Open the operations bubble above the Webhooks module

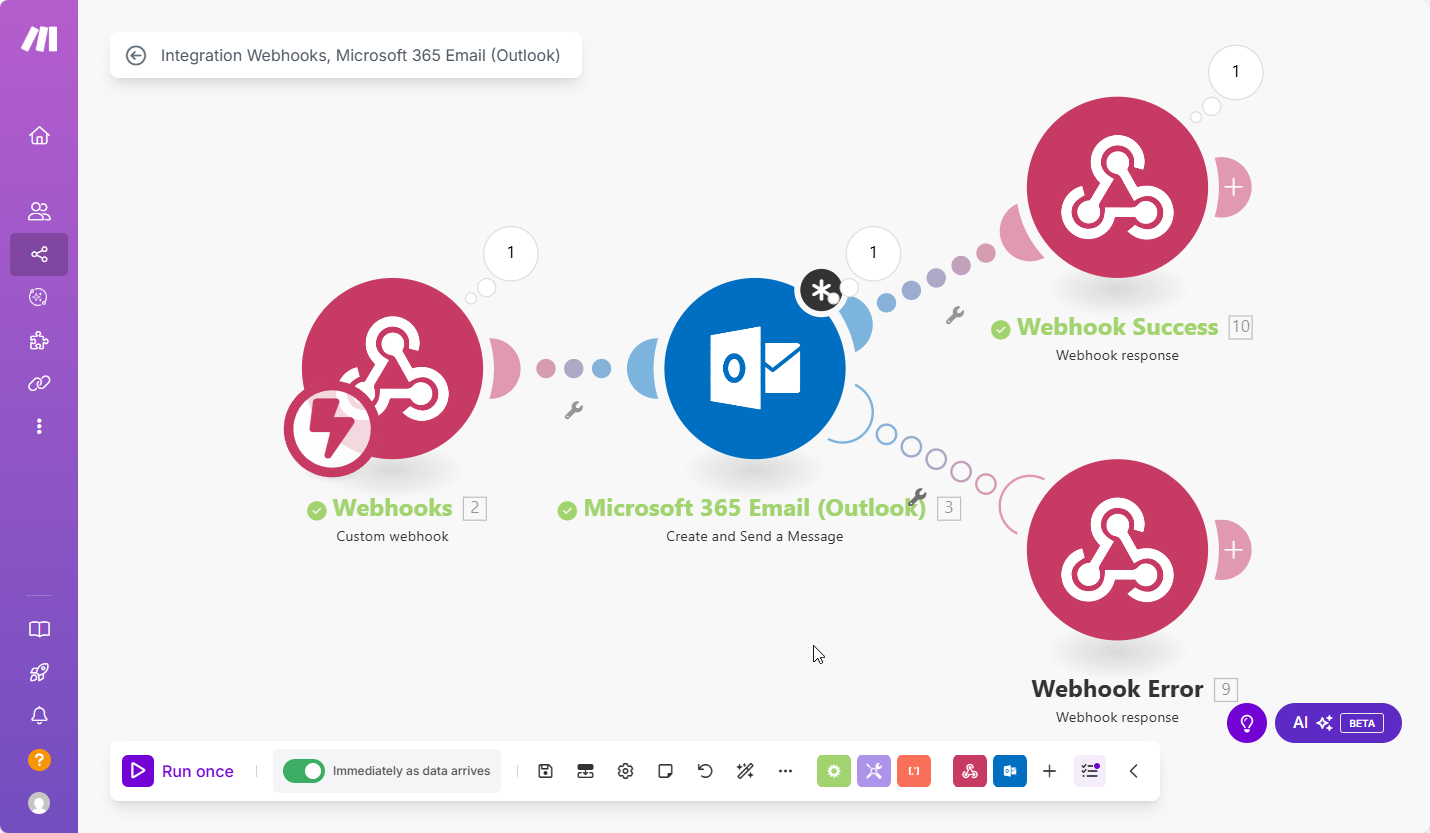pyautogui.click(x=511, y=253)
